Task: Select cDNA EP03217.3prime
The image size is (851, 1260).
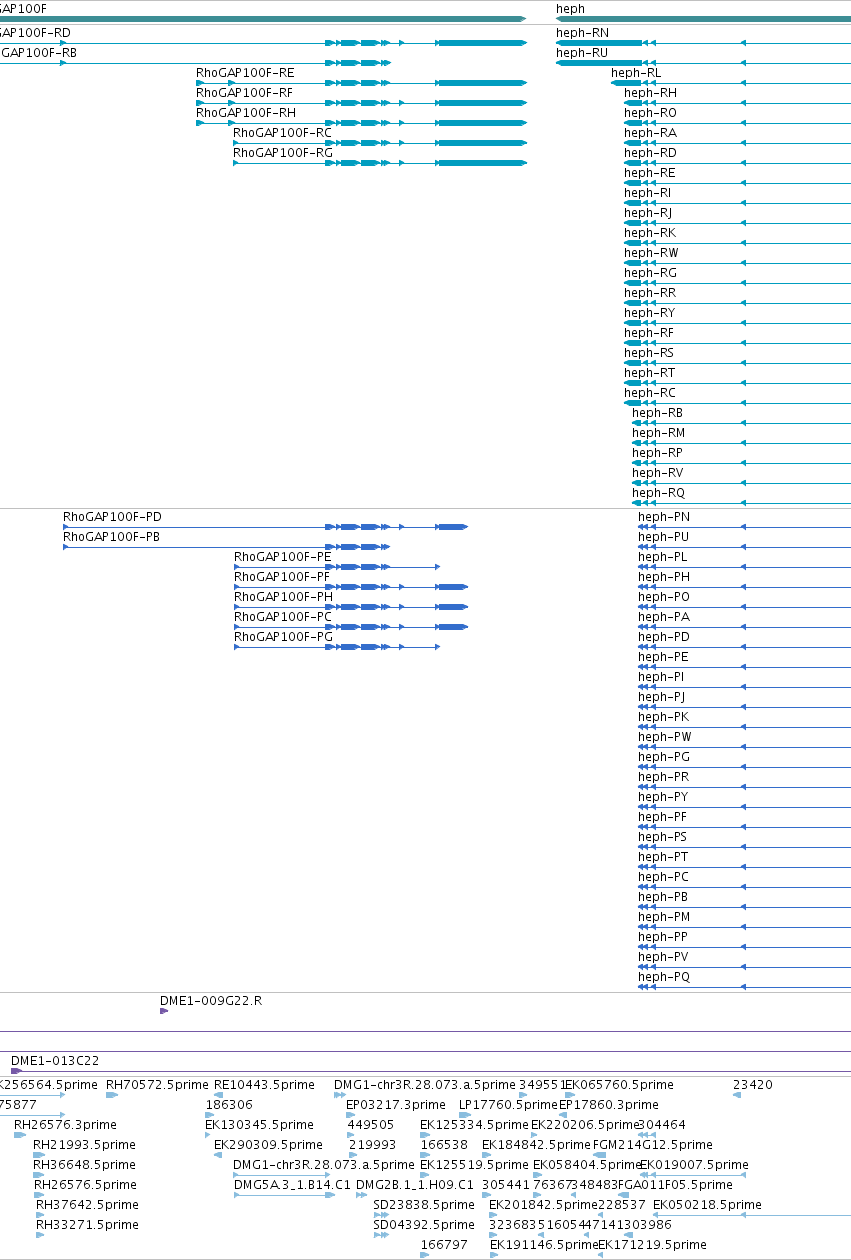Action: tap(396, 1105)
